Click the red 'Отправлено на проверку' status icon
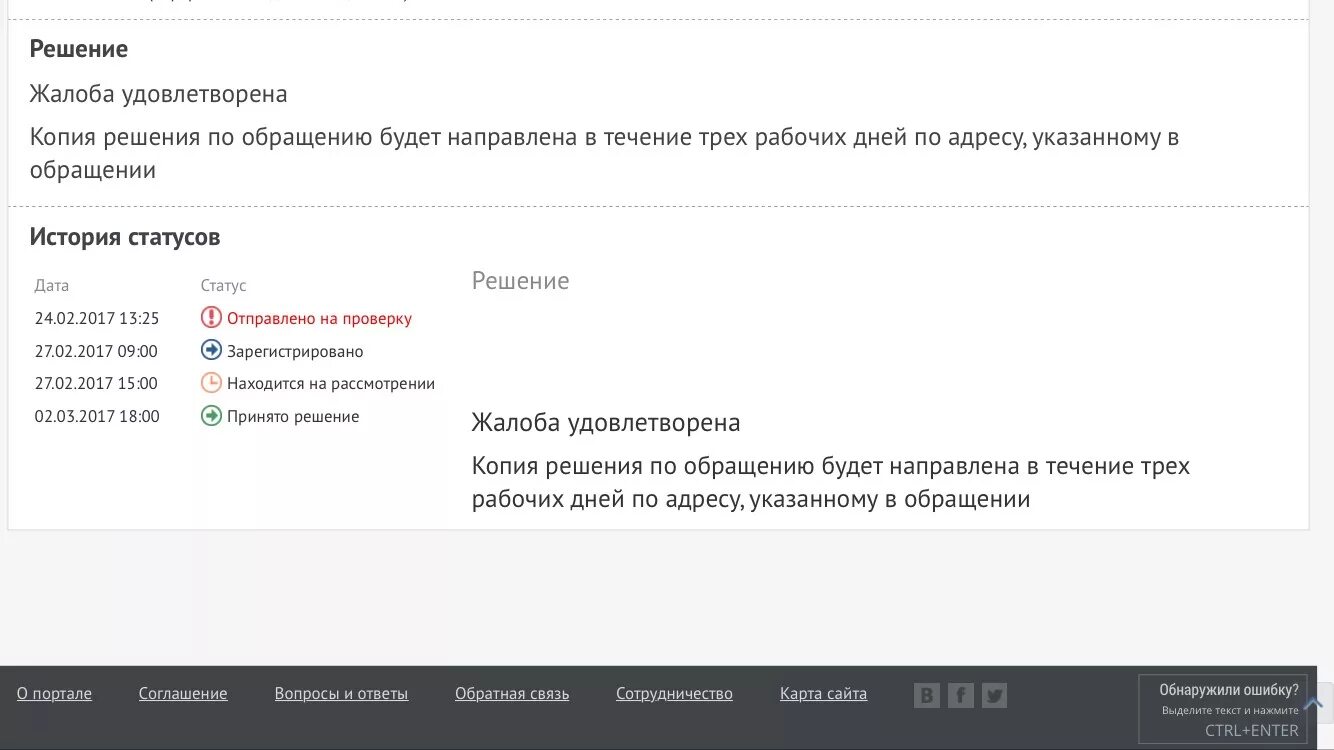Screen dimensions: 1334x750 [x=211, y=318]
